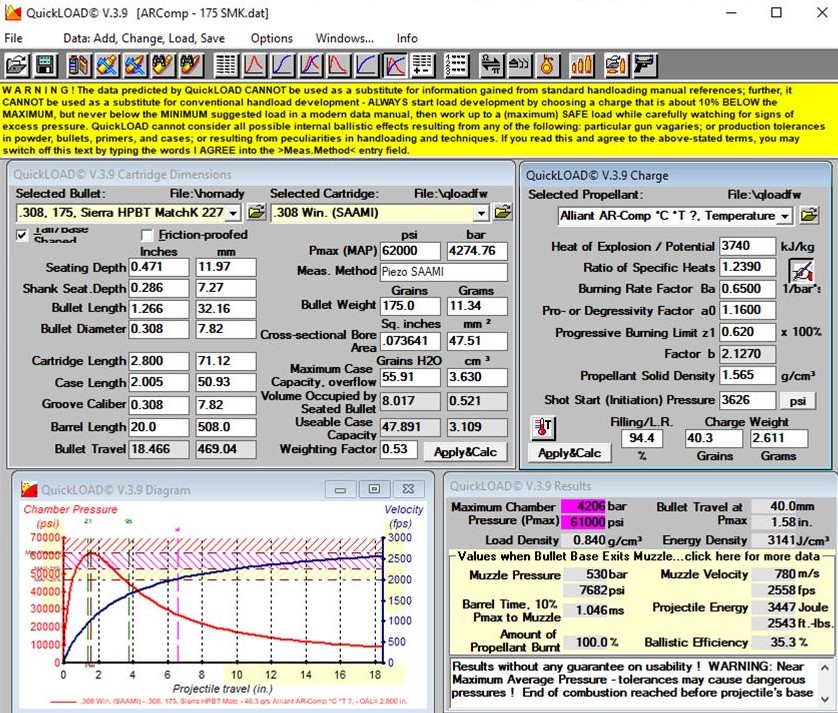Click the open file toolbar icon

coord(17,66)
